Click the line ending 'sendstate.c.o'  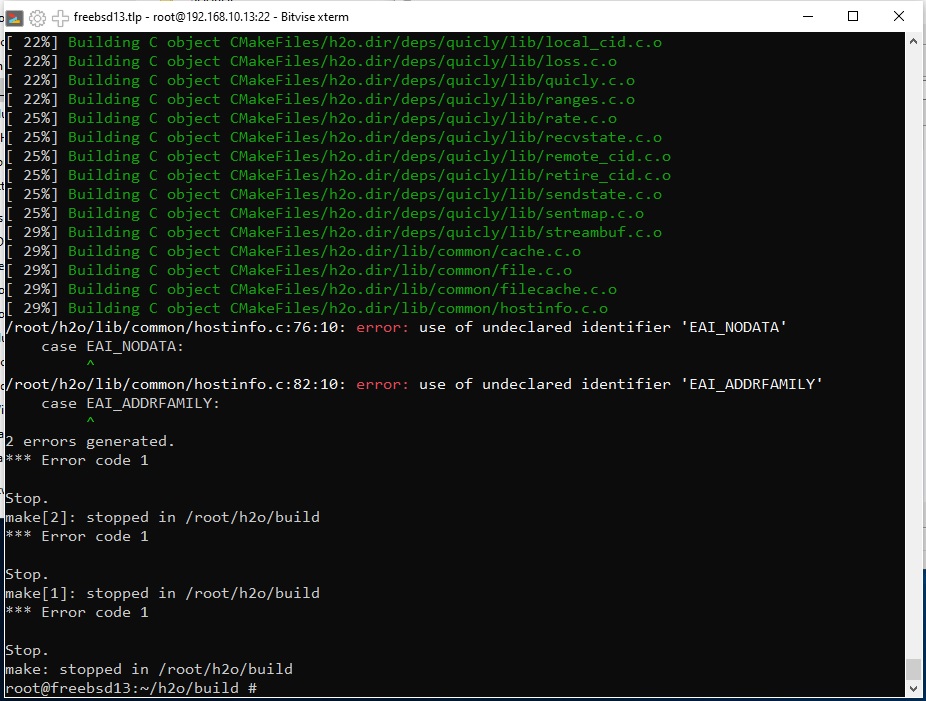[334, 194]
